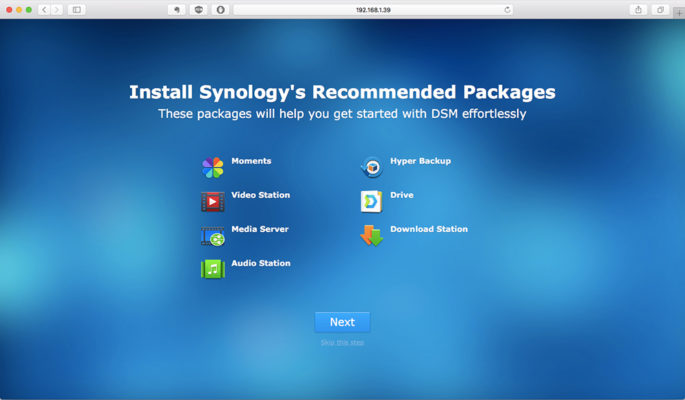Open a new tab with plus button
685x400 pixels.
679,13
